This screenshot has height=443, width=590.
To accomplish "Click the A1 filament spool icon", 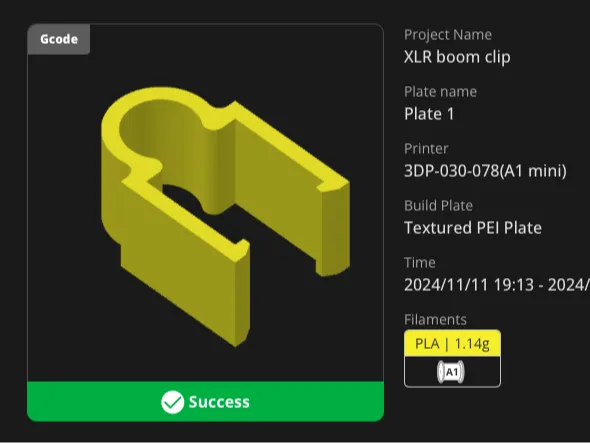I will tap(451, 372).
